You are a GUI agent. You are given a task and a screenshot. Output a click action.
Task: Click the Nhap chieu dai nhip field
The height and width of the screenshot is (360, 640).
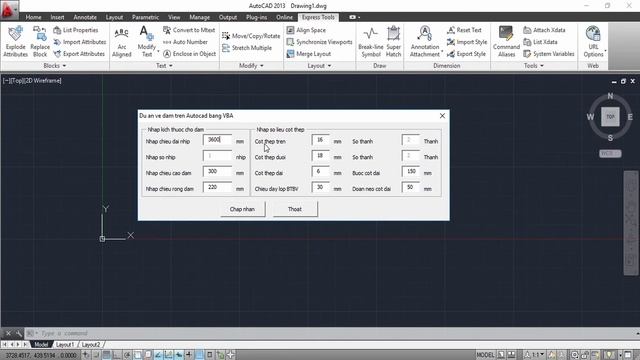point(217,140)
